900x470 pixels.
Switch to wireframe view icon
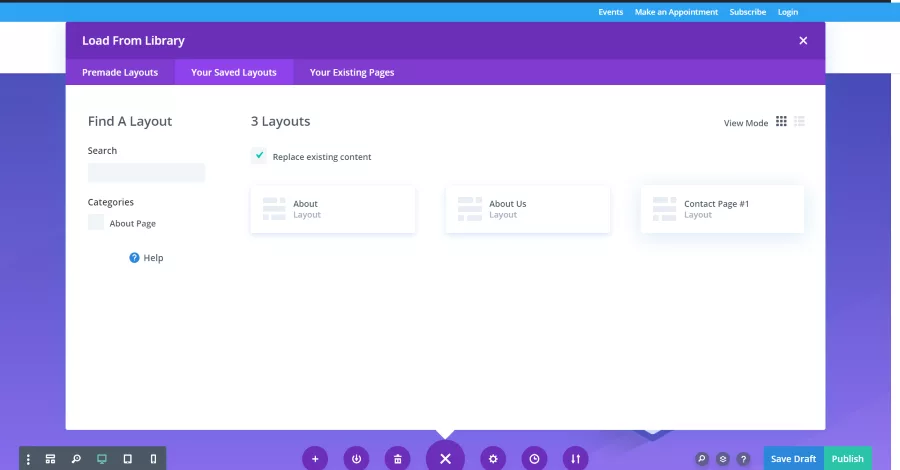51,459
